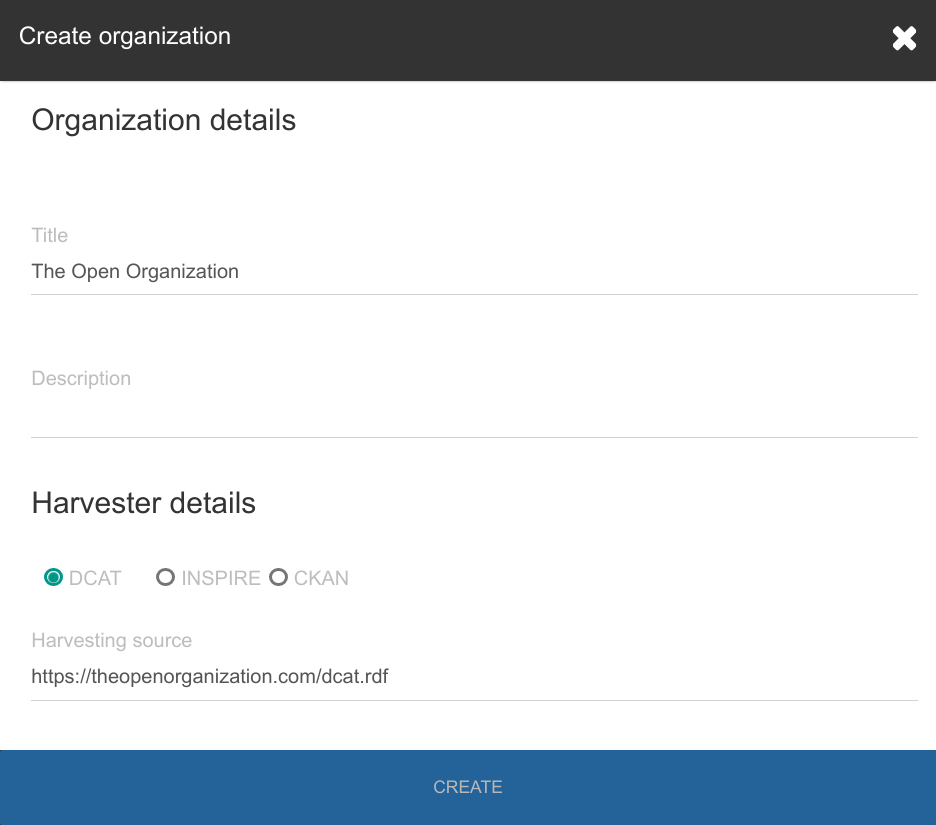Click the Title field label
936x825 pixels.
coord(50,235)
